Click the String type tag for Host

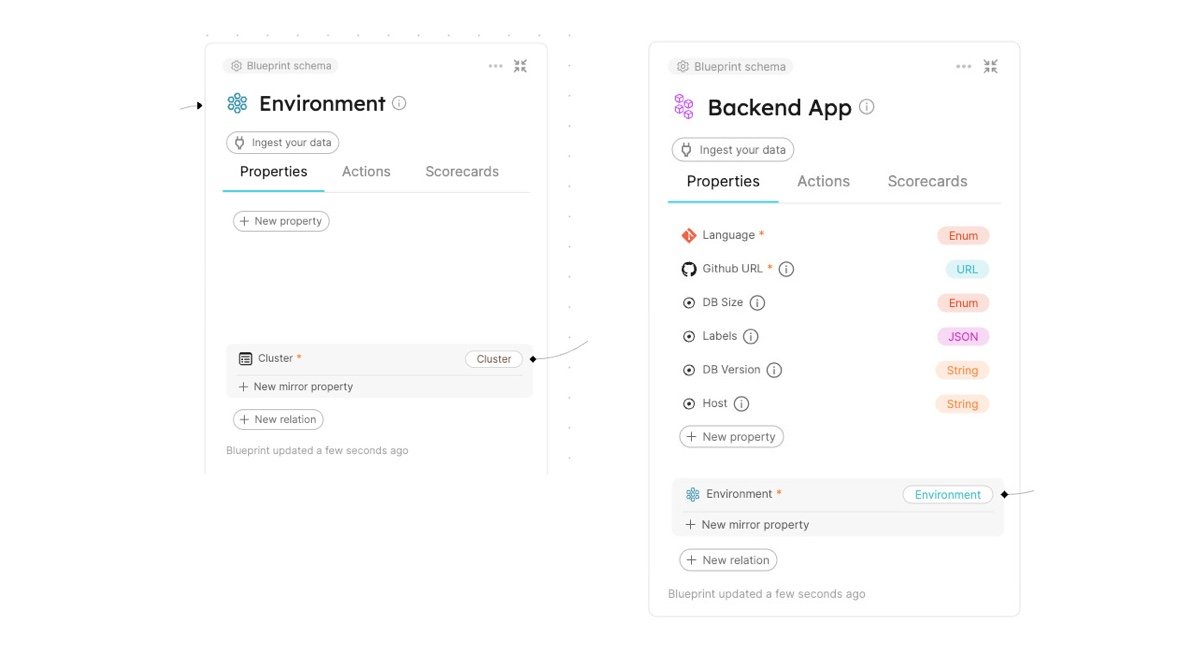pyautogui.click(x=962, y=404)
